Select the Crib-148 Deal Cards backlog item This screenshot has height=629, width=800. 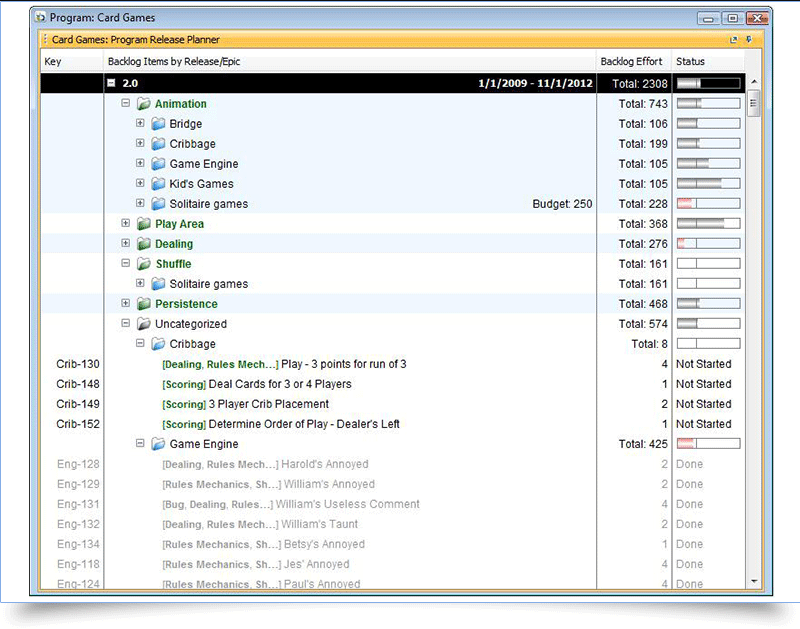[279, 384]
